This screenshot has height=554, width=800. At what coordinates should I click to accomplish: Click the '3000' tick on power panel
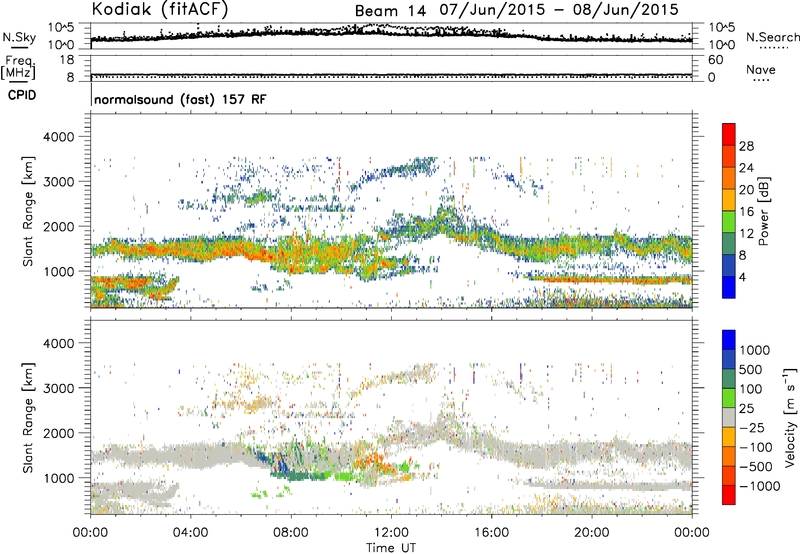click(x=58, y=182)
